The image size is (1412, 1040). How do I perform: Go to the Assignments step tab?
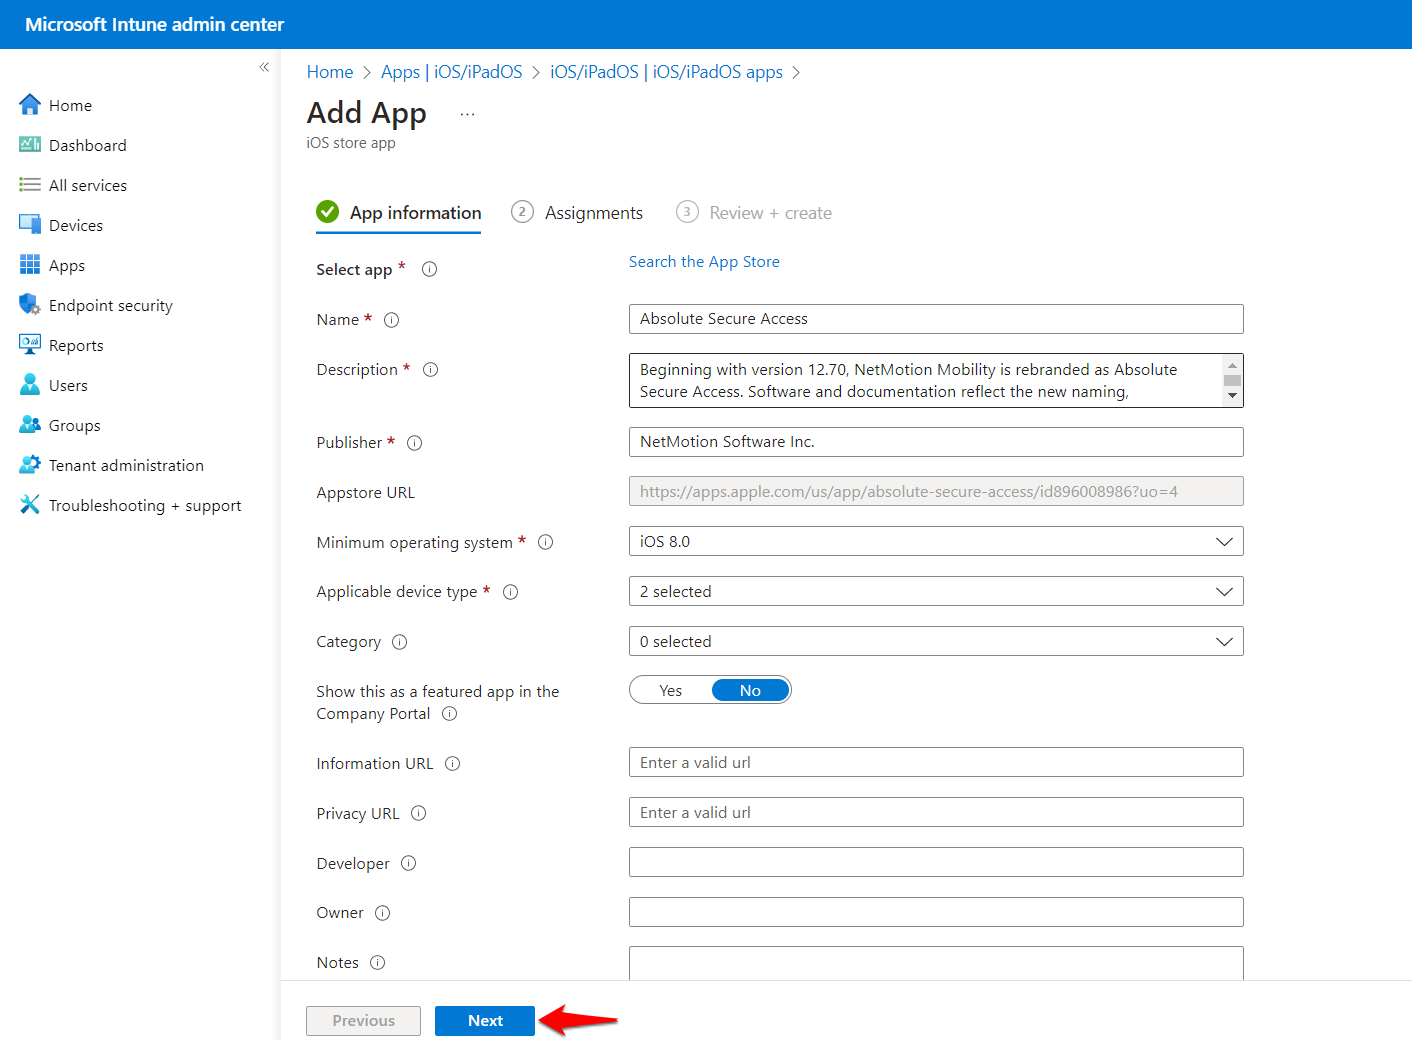coord(577,213)
